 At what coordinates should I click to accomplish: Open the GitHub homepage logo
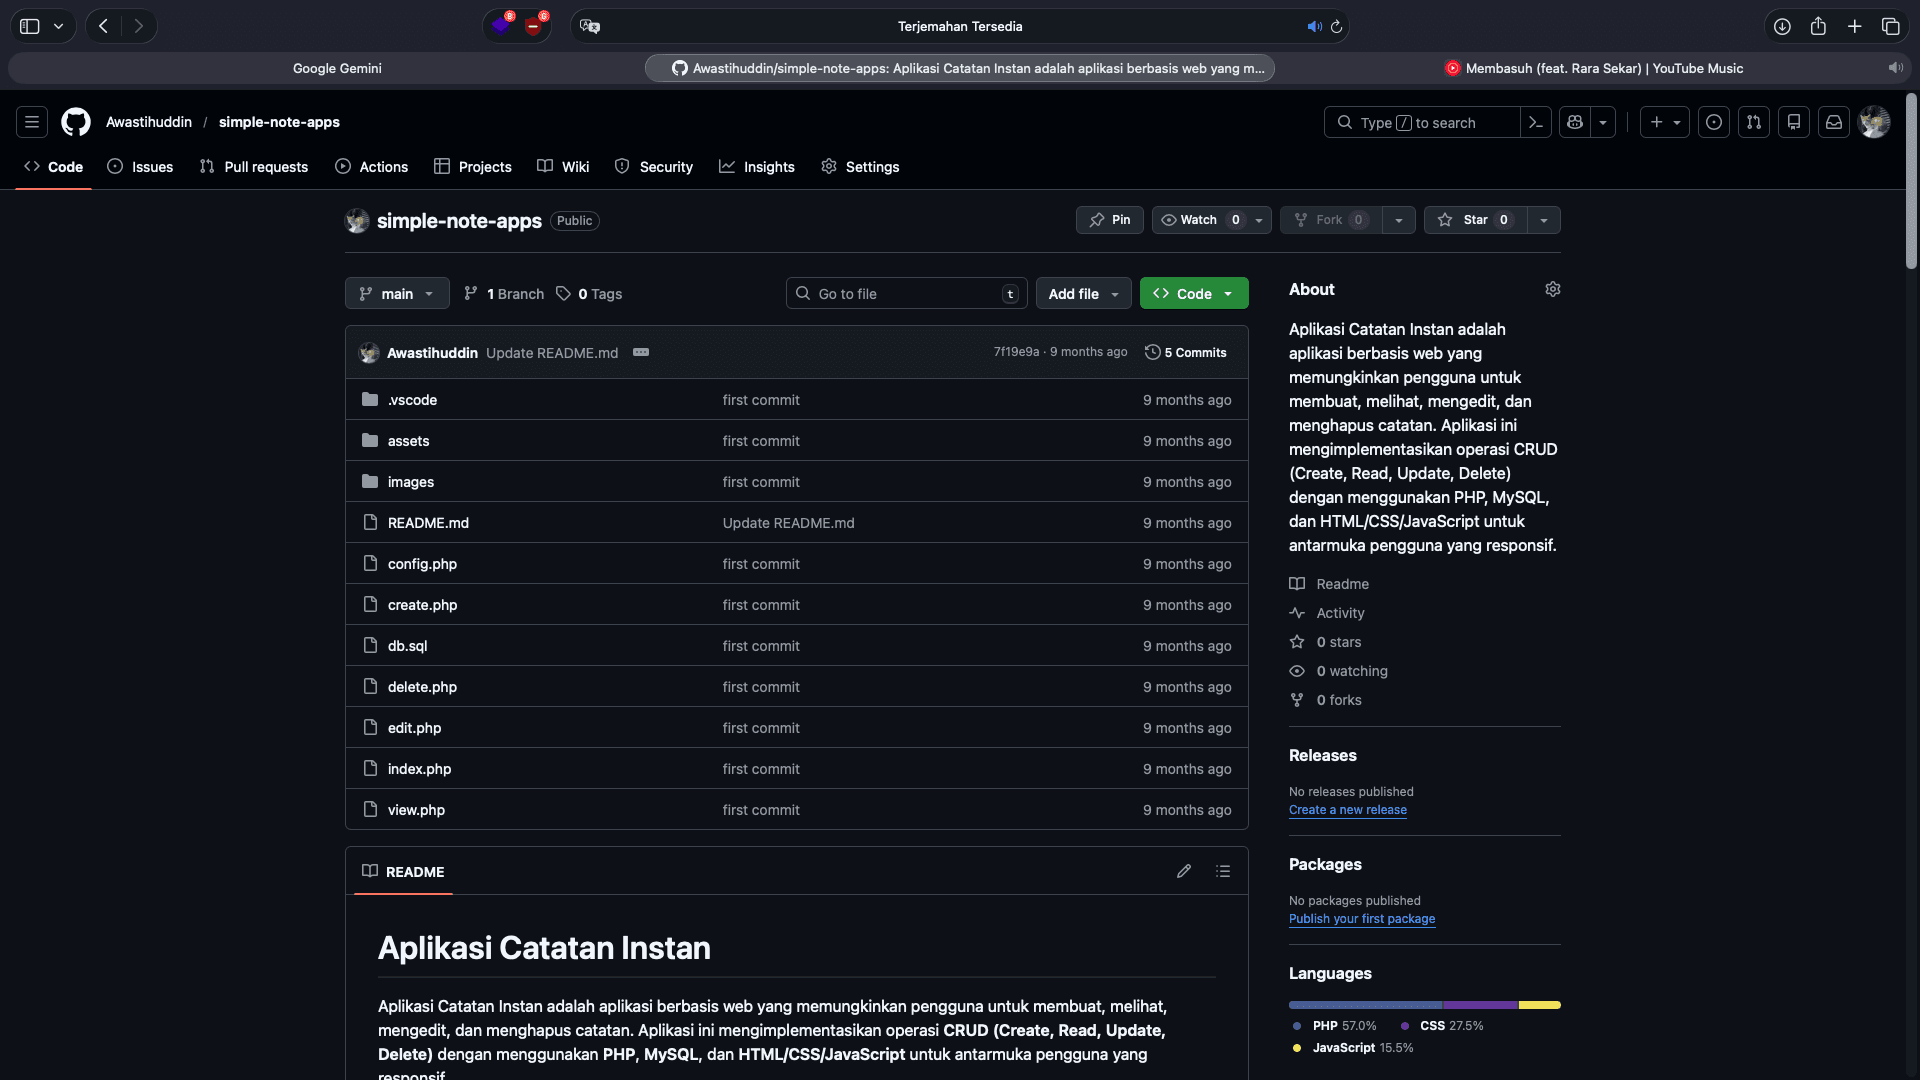tap(76, 122)
